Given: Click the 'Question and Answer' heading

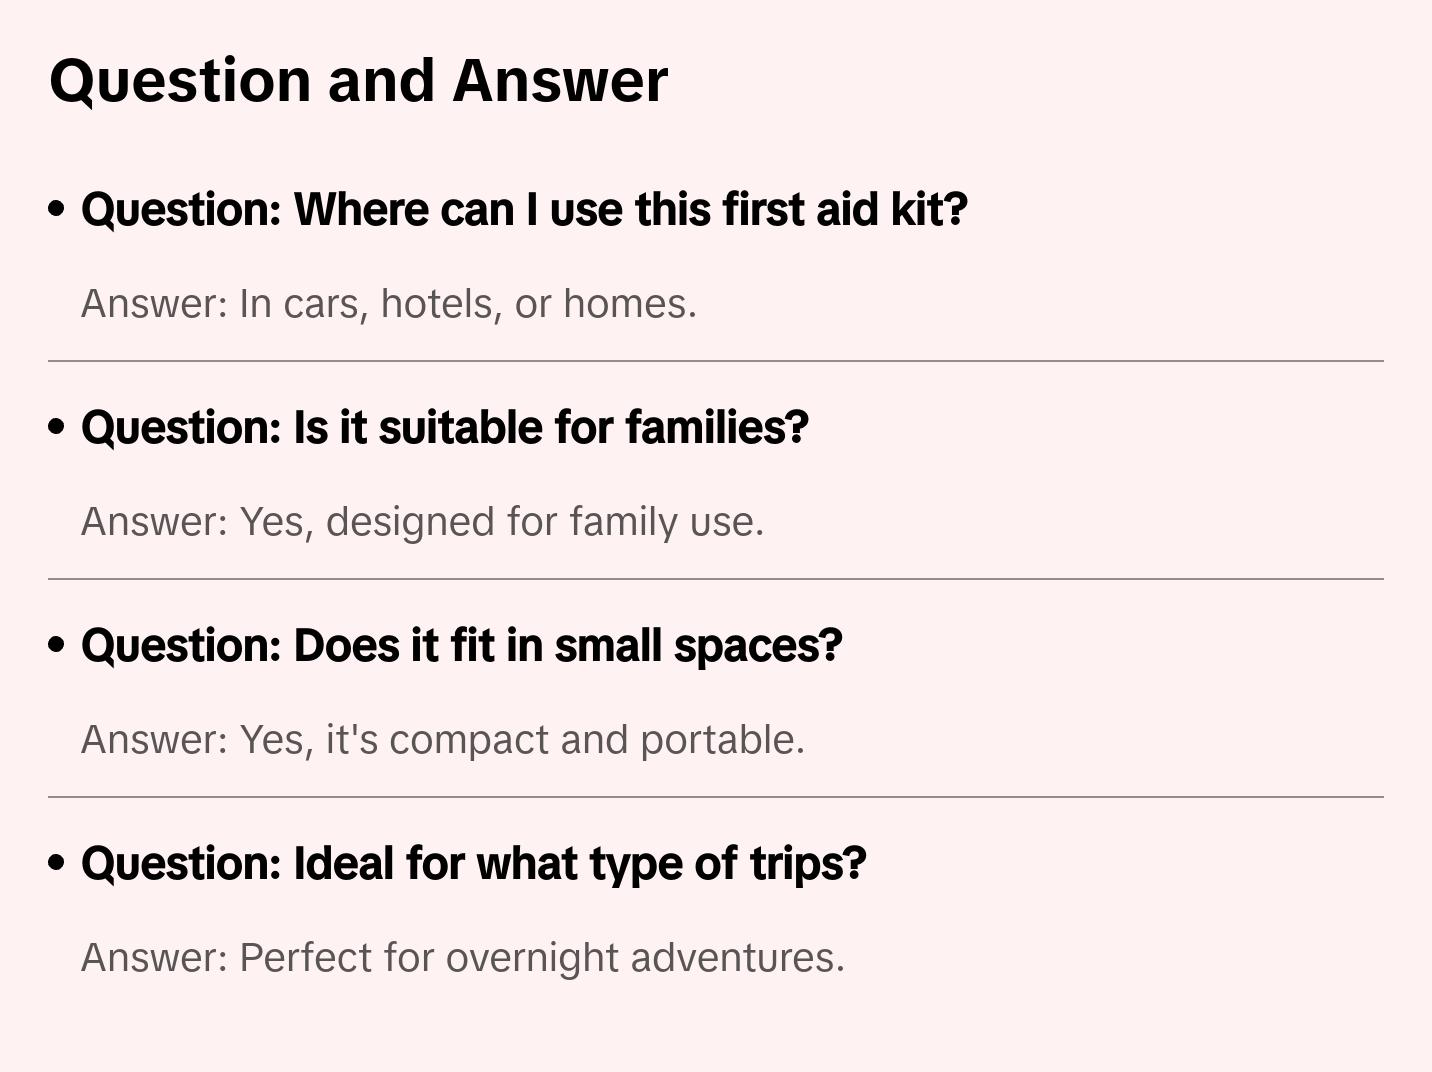Looking at the screenshot, I should click(x=358, y=80).
